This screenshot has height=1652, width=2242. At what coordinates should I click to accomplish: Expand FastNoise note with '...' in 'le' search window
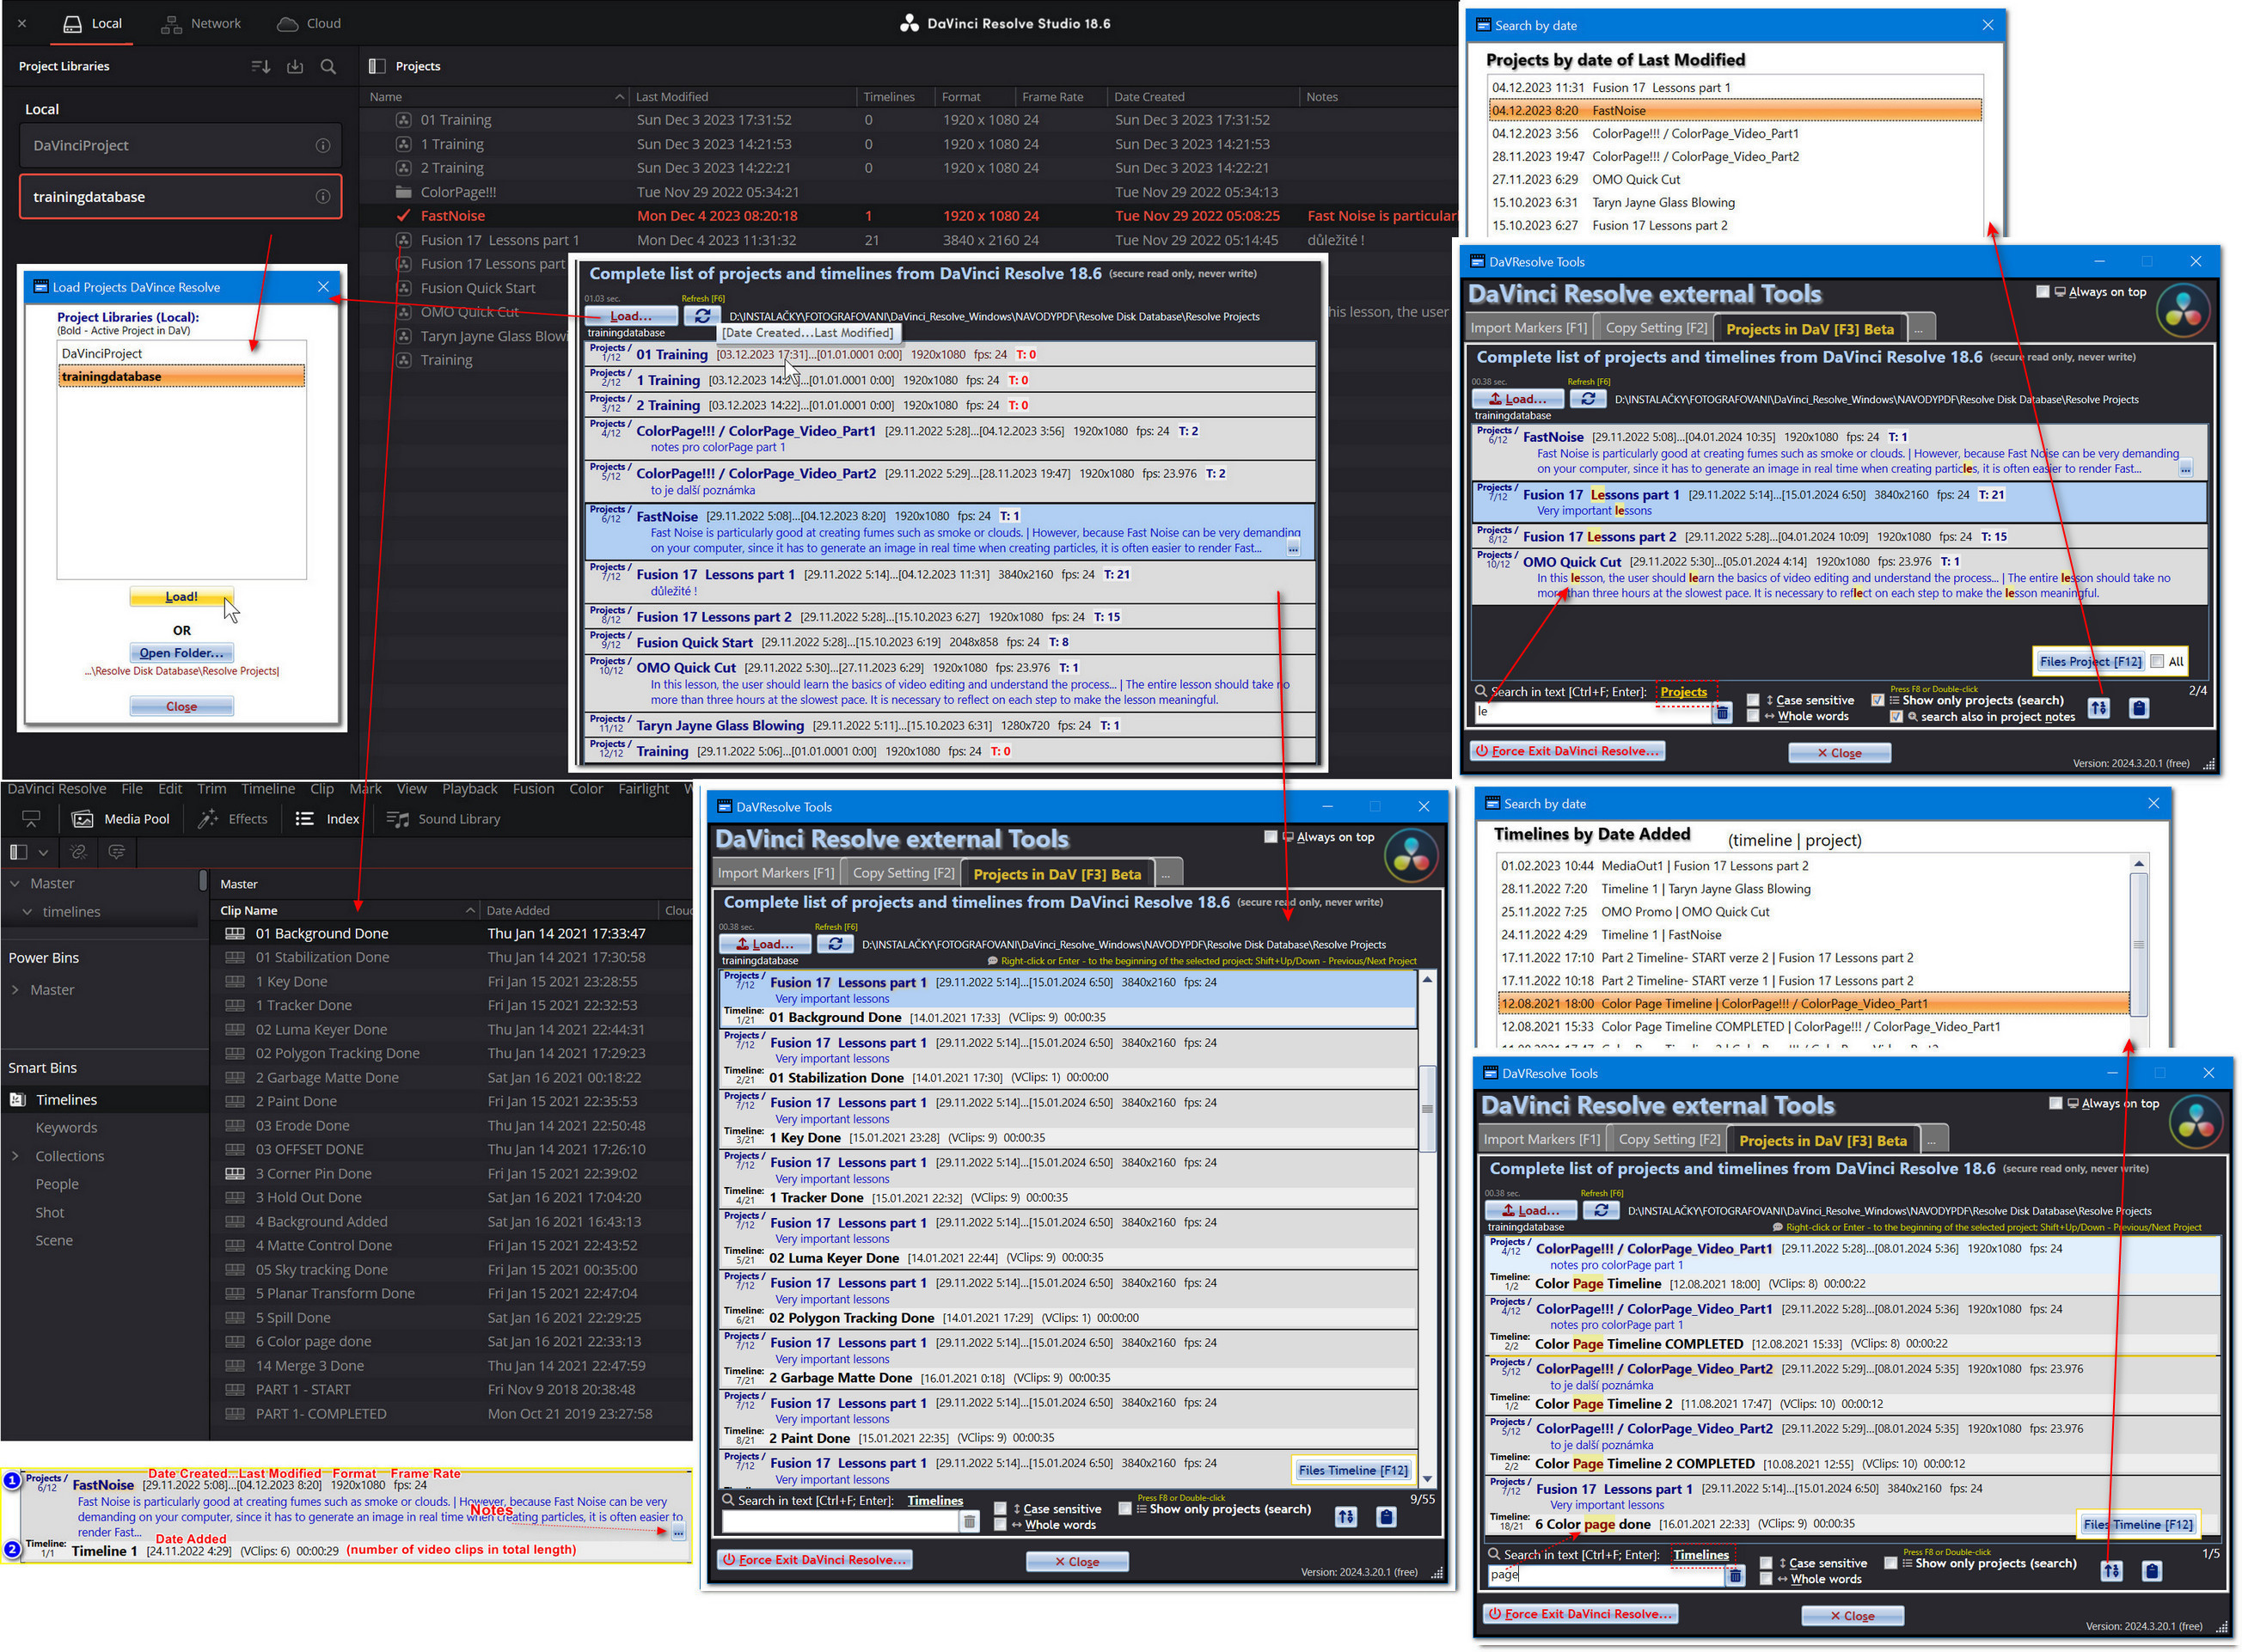pos(2185,469)
